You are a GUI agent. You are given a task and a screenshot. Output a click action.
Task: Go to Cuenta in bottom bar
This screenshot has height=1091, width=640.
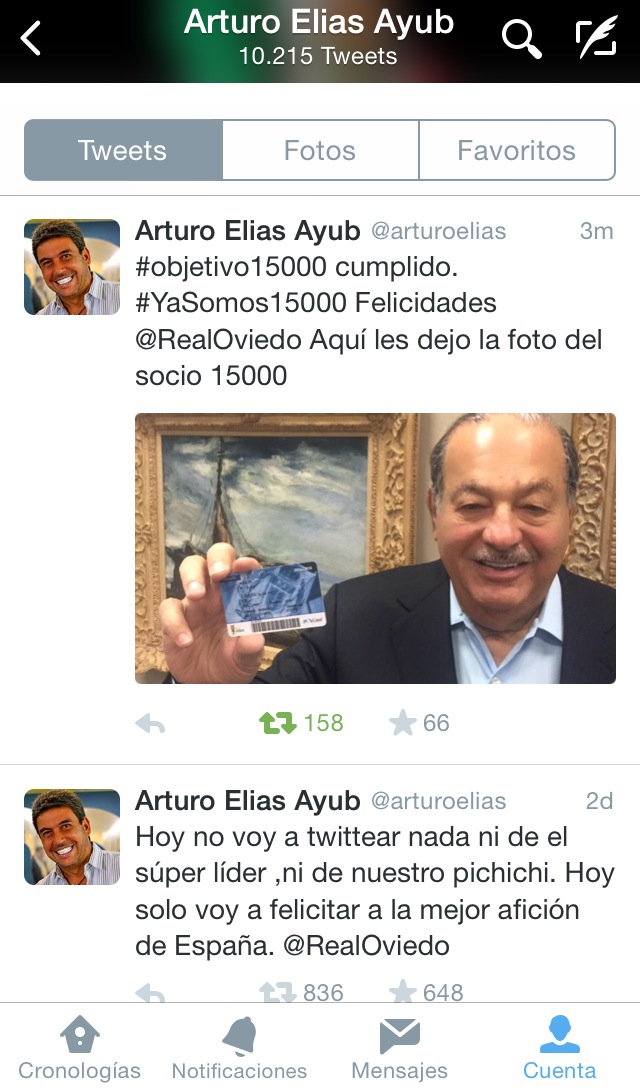point(559,1047)
